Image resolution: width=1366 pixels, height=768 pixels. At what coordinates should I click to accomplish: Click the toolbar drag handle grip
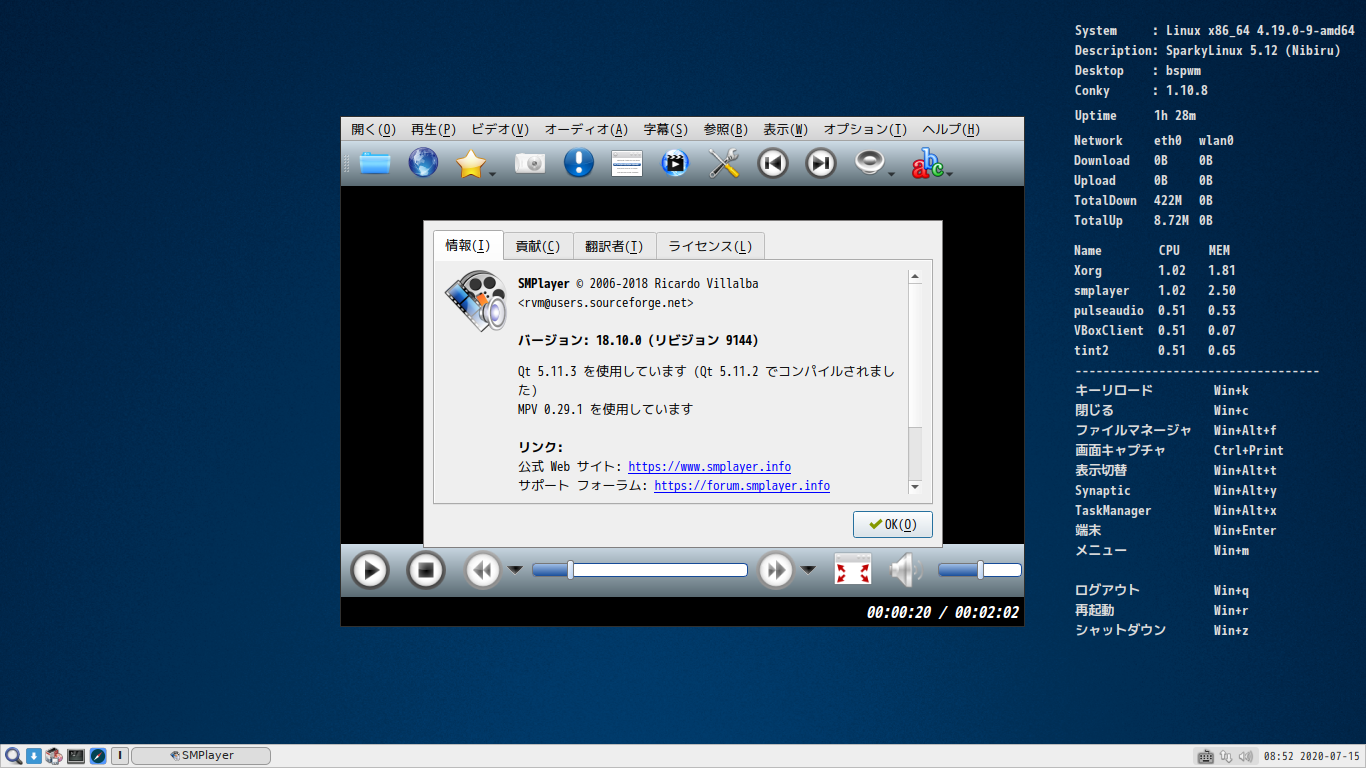click(346, 163)
